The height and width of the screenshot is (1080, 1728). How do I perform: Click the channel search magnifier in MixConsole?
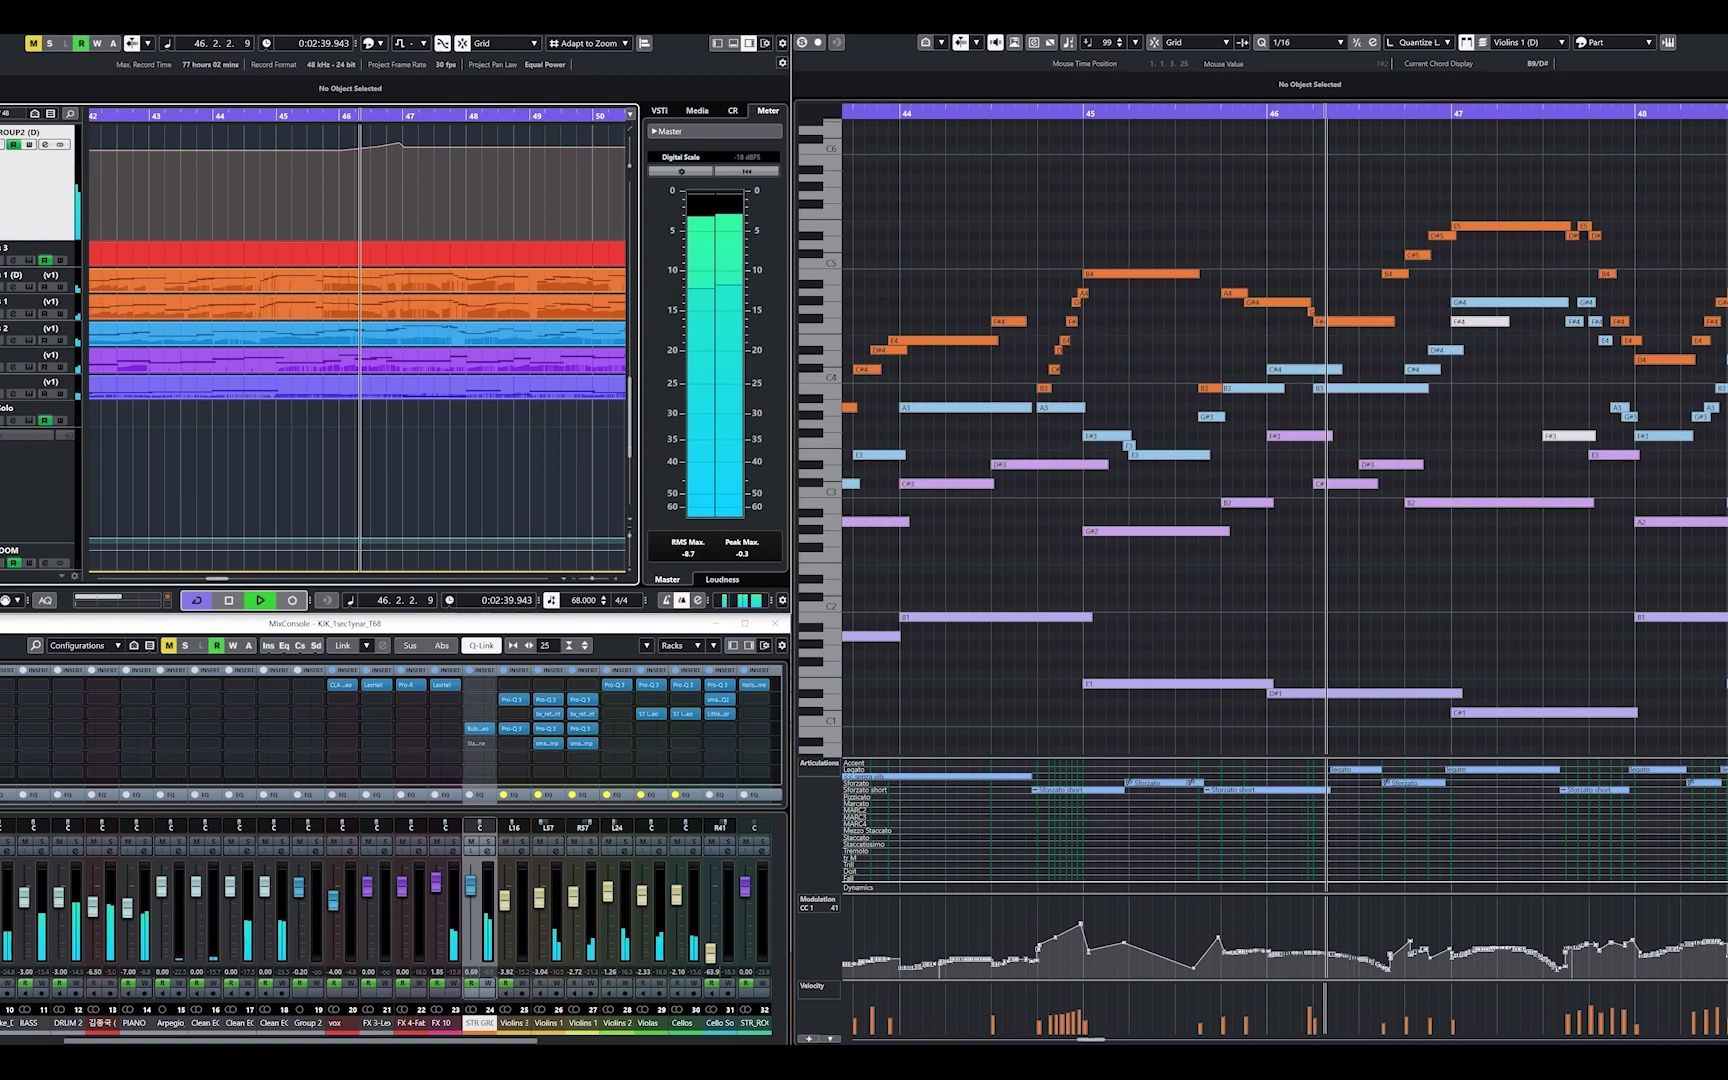tap(35, 645)
